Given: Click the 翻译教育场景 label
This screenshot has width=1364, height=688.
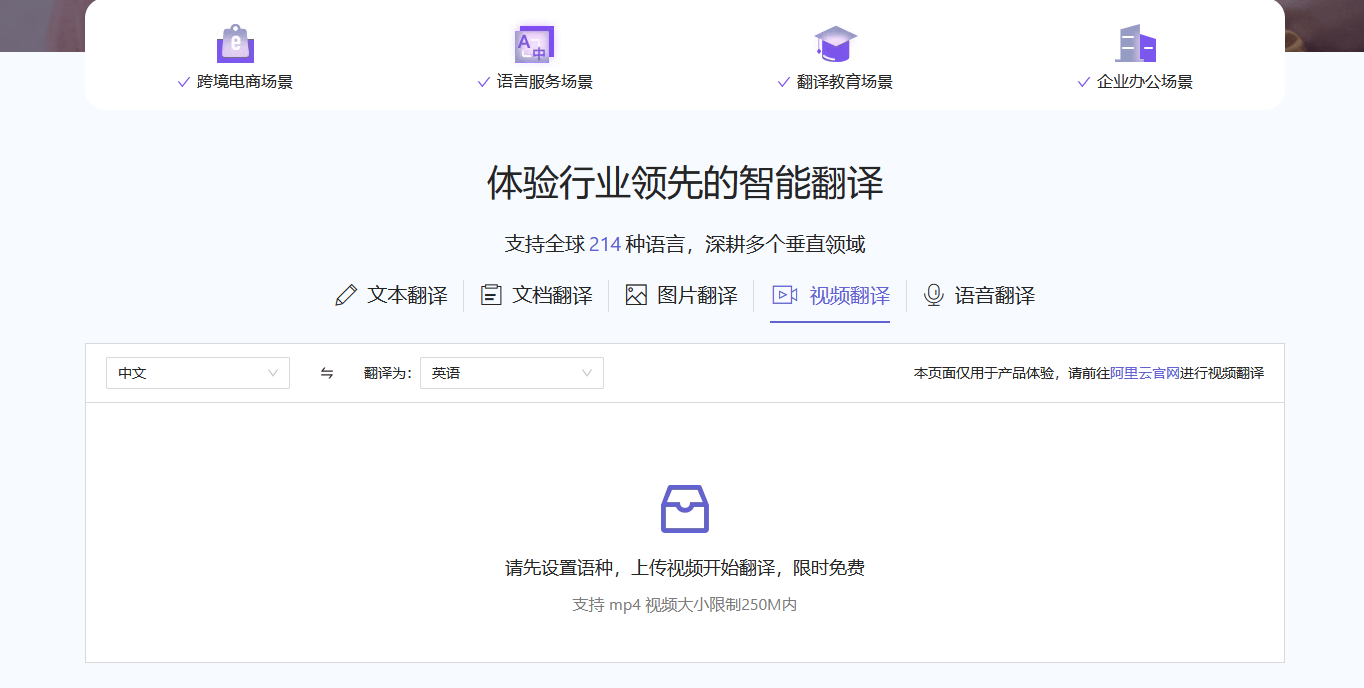Looking at the screenshot, I should [845, 82].
